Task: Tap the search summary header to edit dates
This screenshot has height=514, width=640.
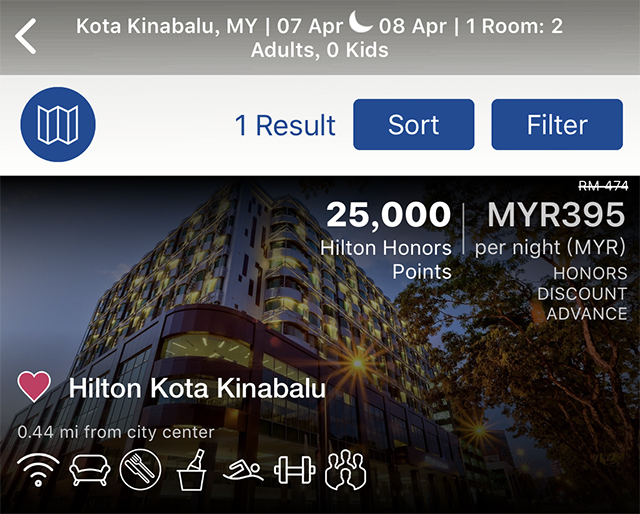Action: [320, 38]
